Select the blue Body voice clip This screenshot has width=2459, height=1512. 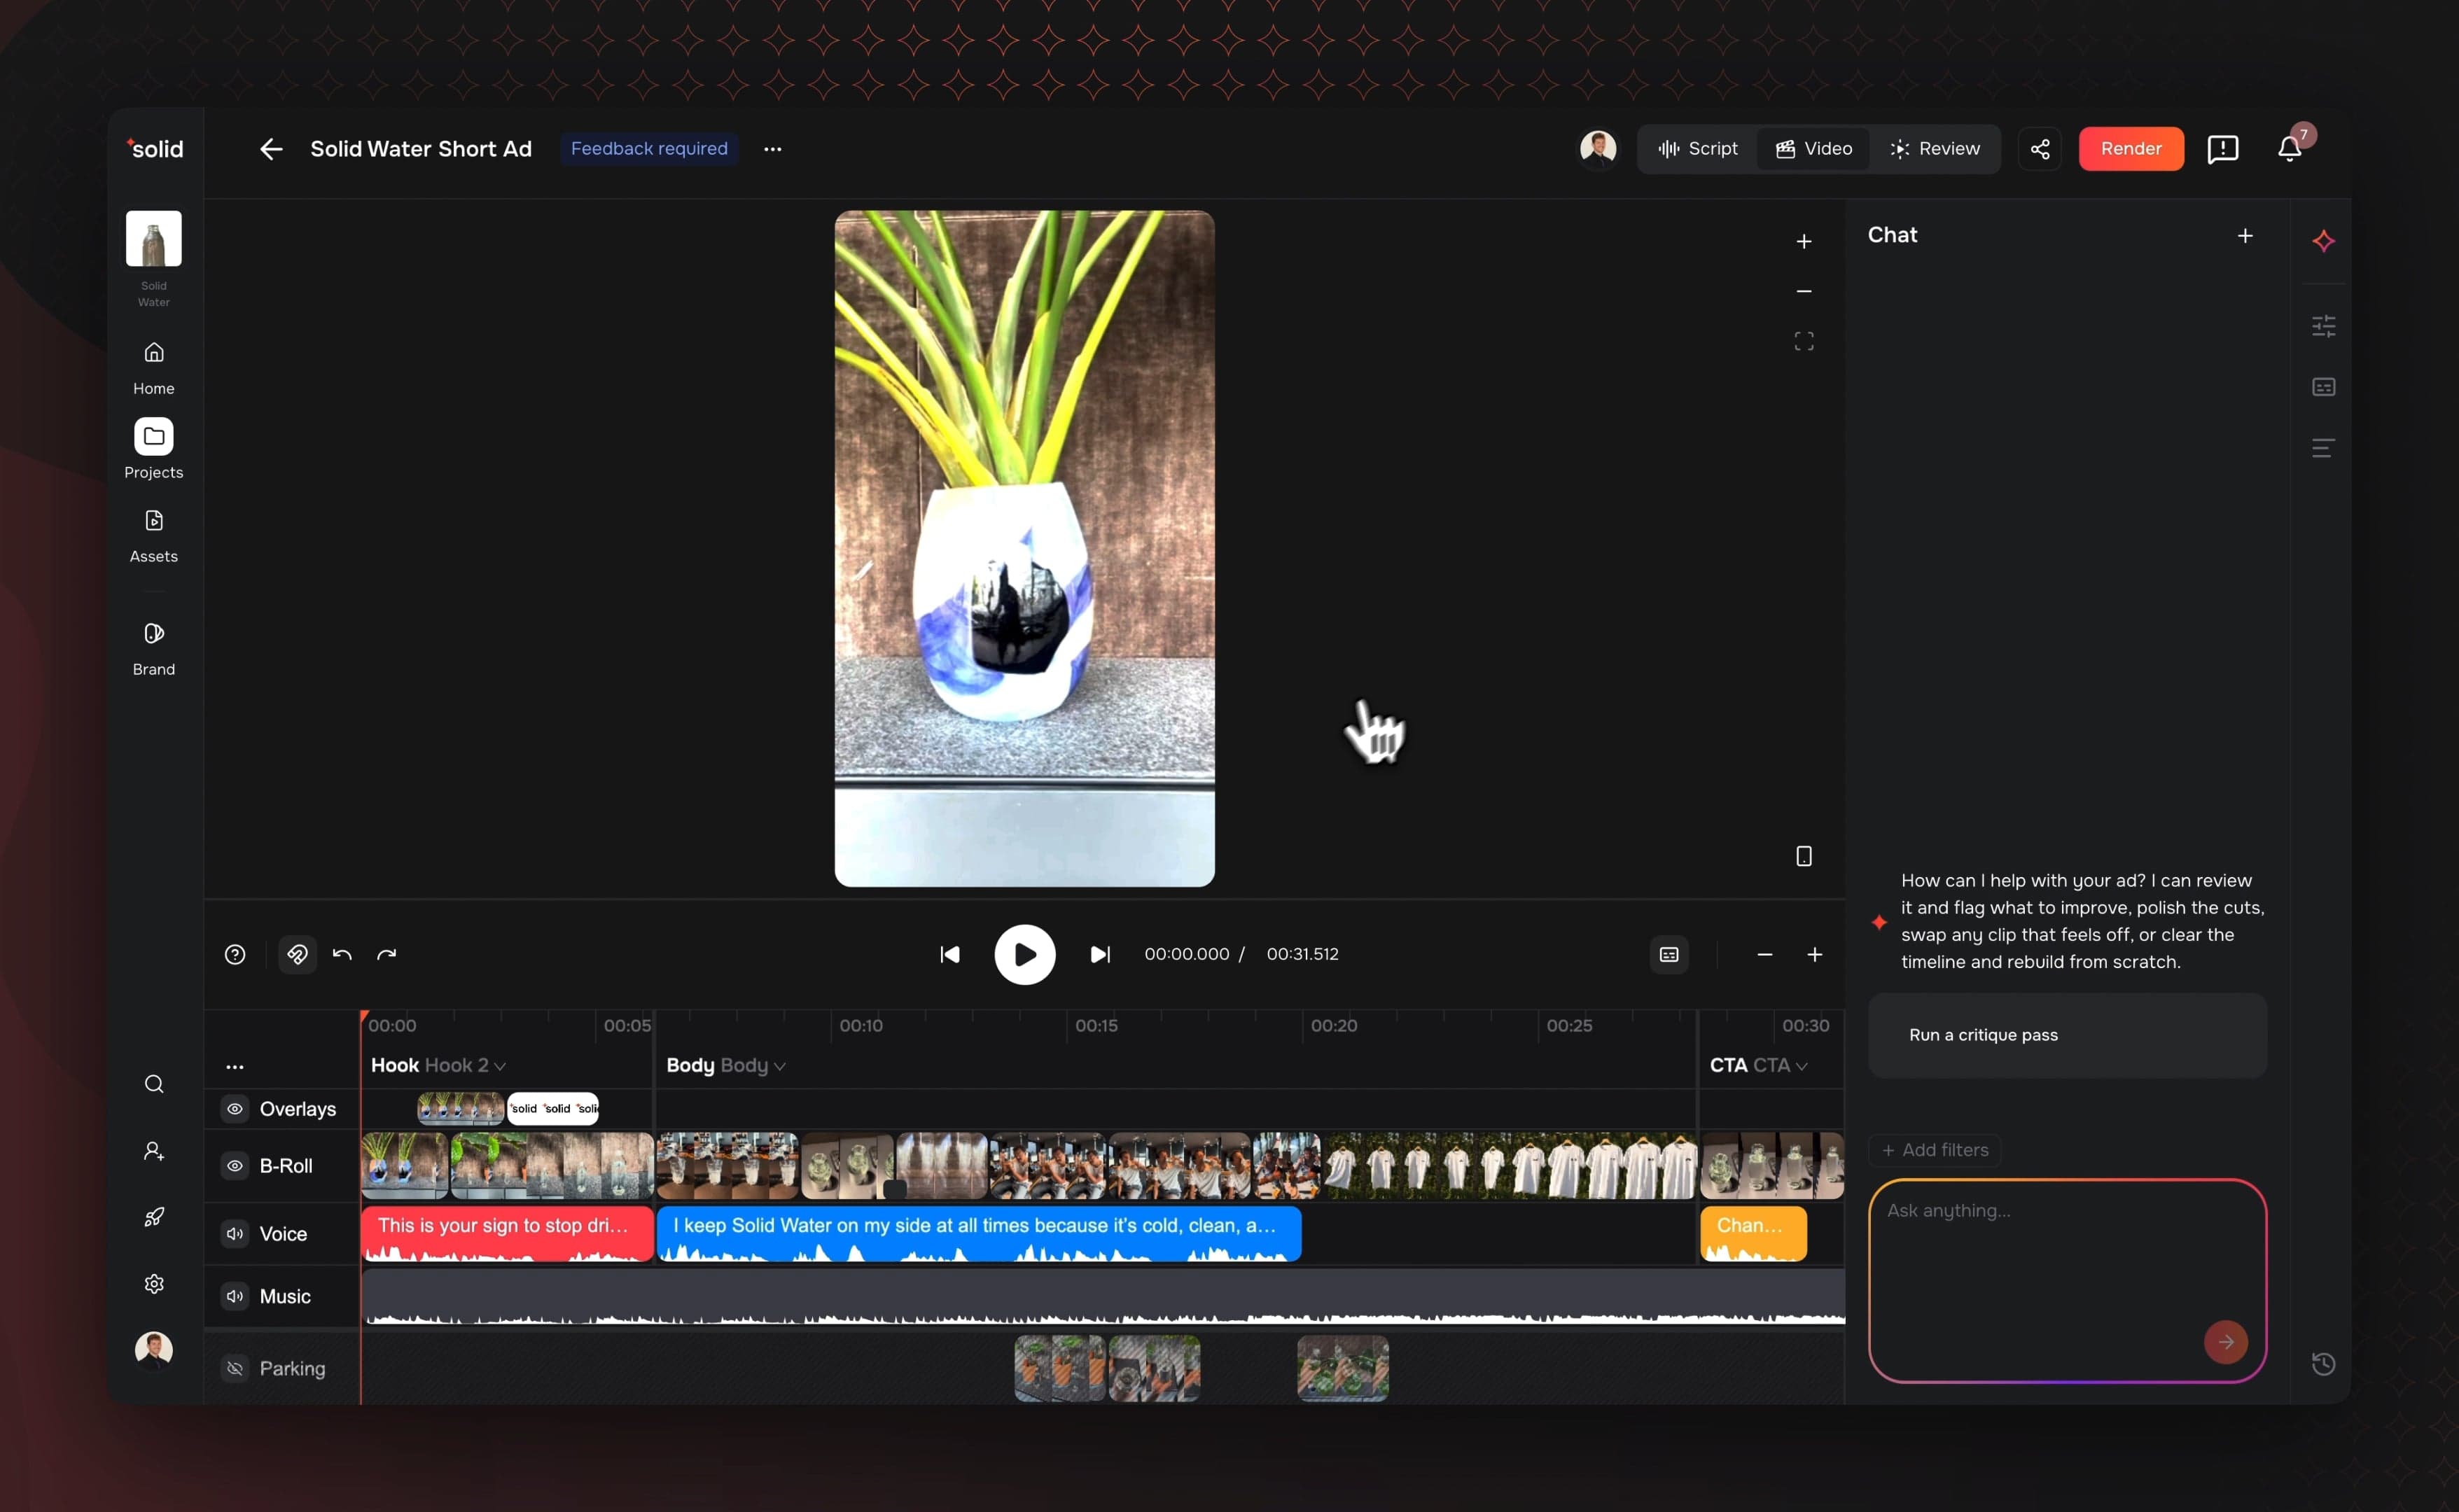979,1234
